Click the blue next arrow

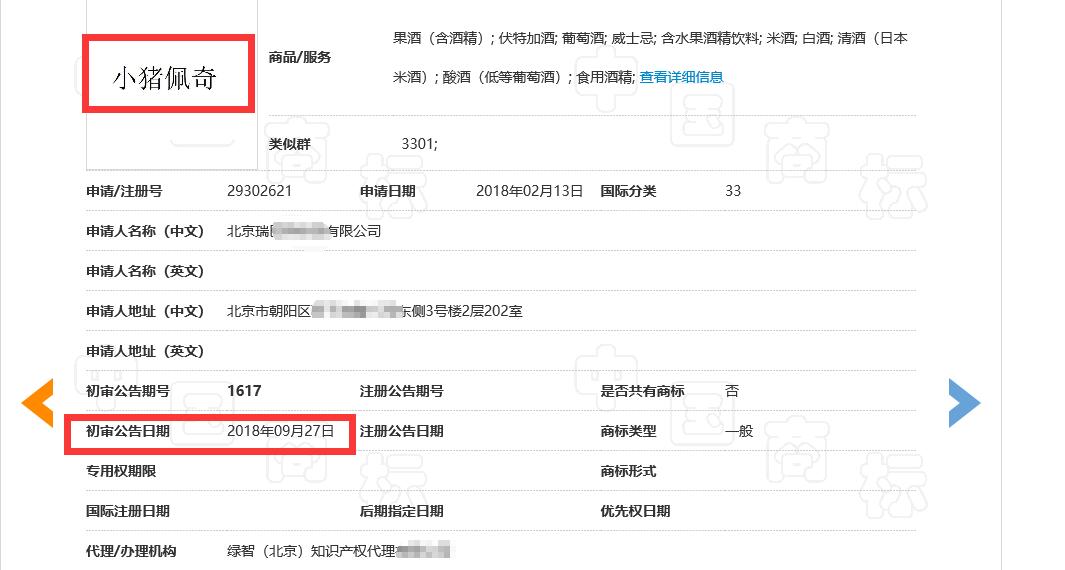[964, 403]
